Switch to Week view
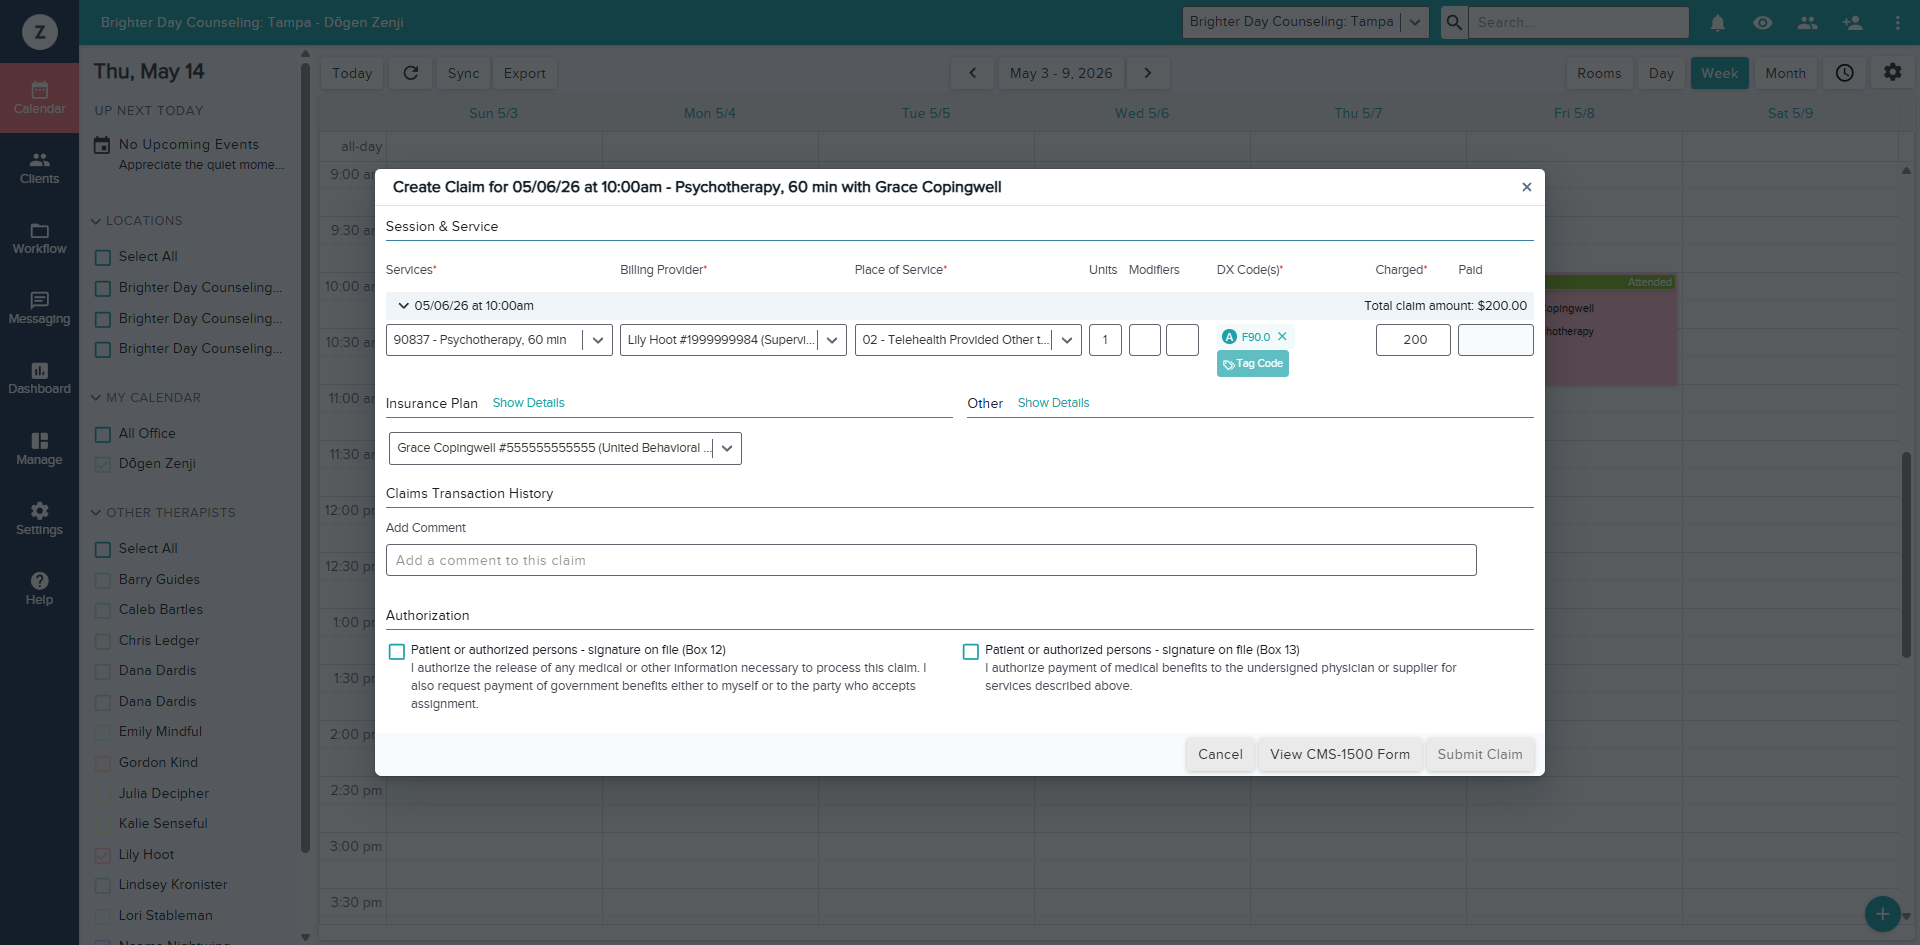 (1719, 73)
